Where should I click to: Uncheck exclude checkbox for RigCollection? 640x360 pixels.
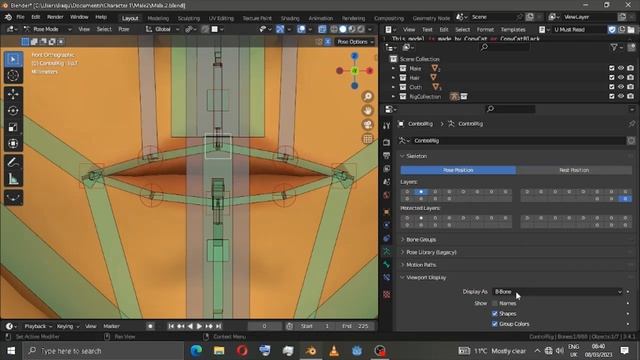(x=611, y=96)
